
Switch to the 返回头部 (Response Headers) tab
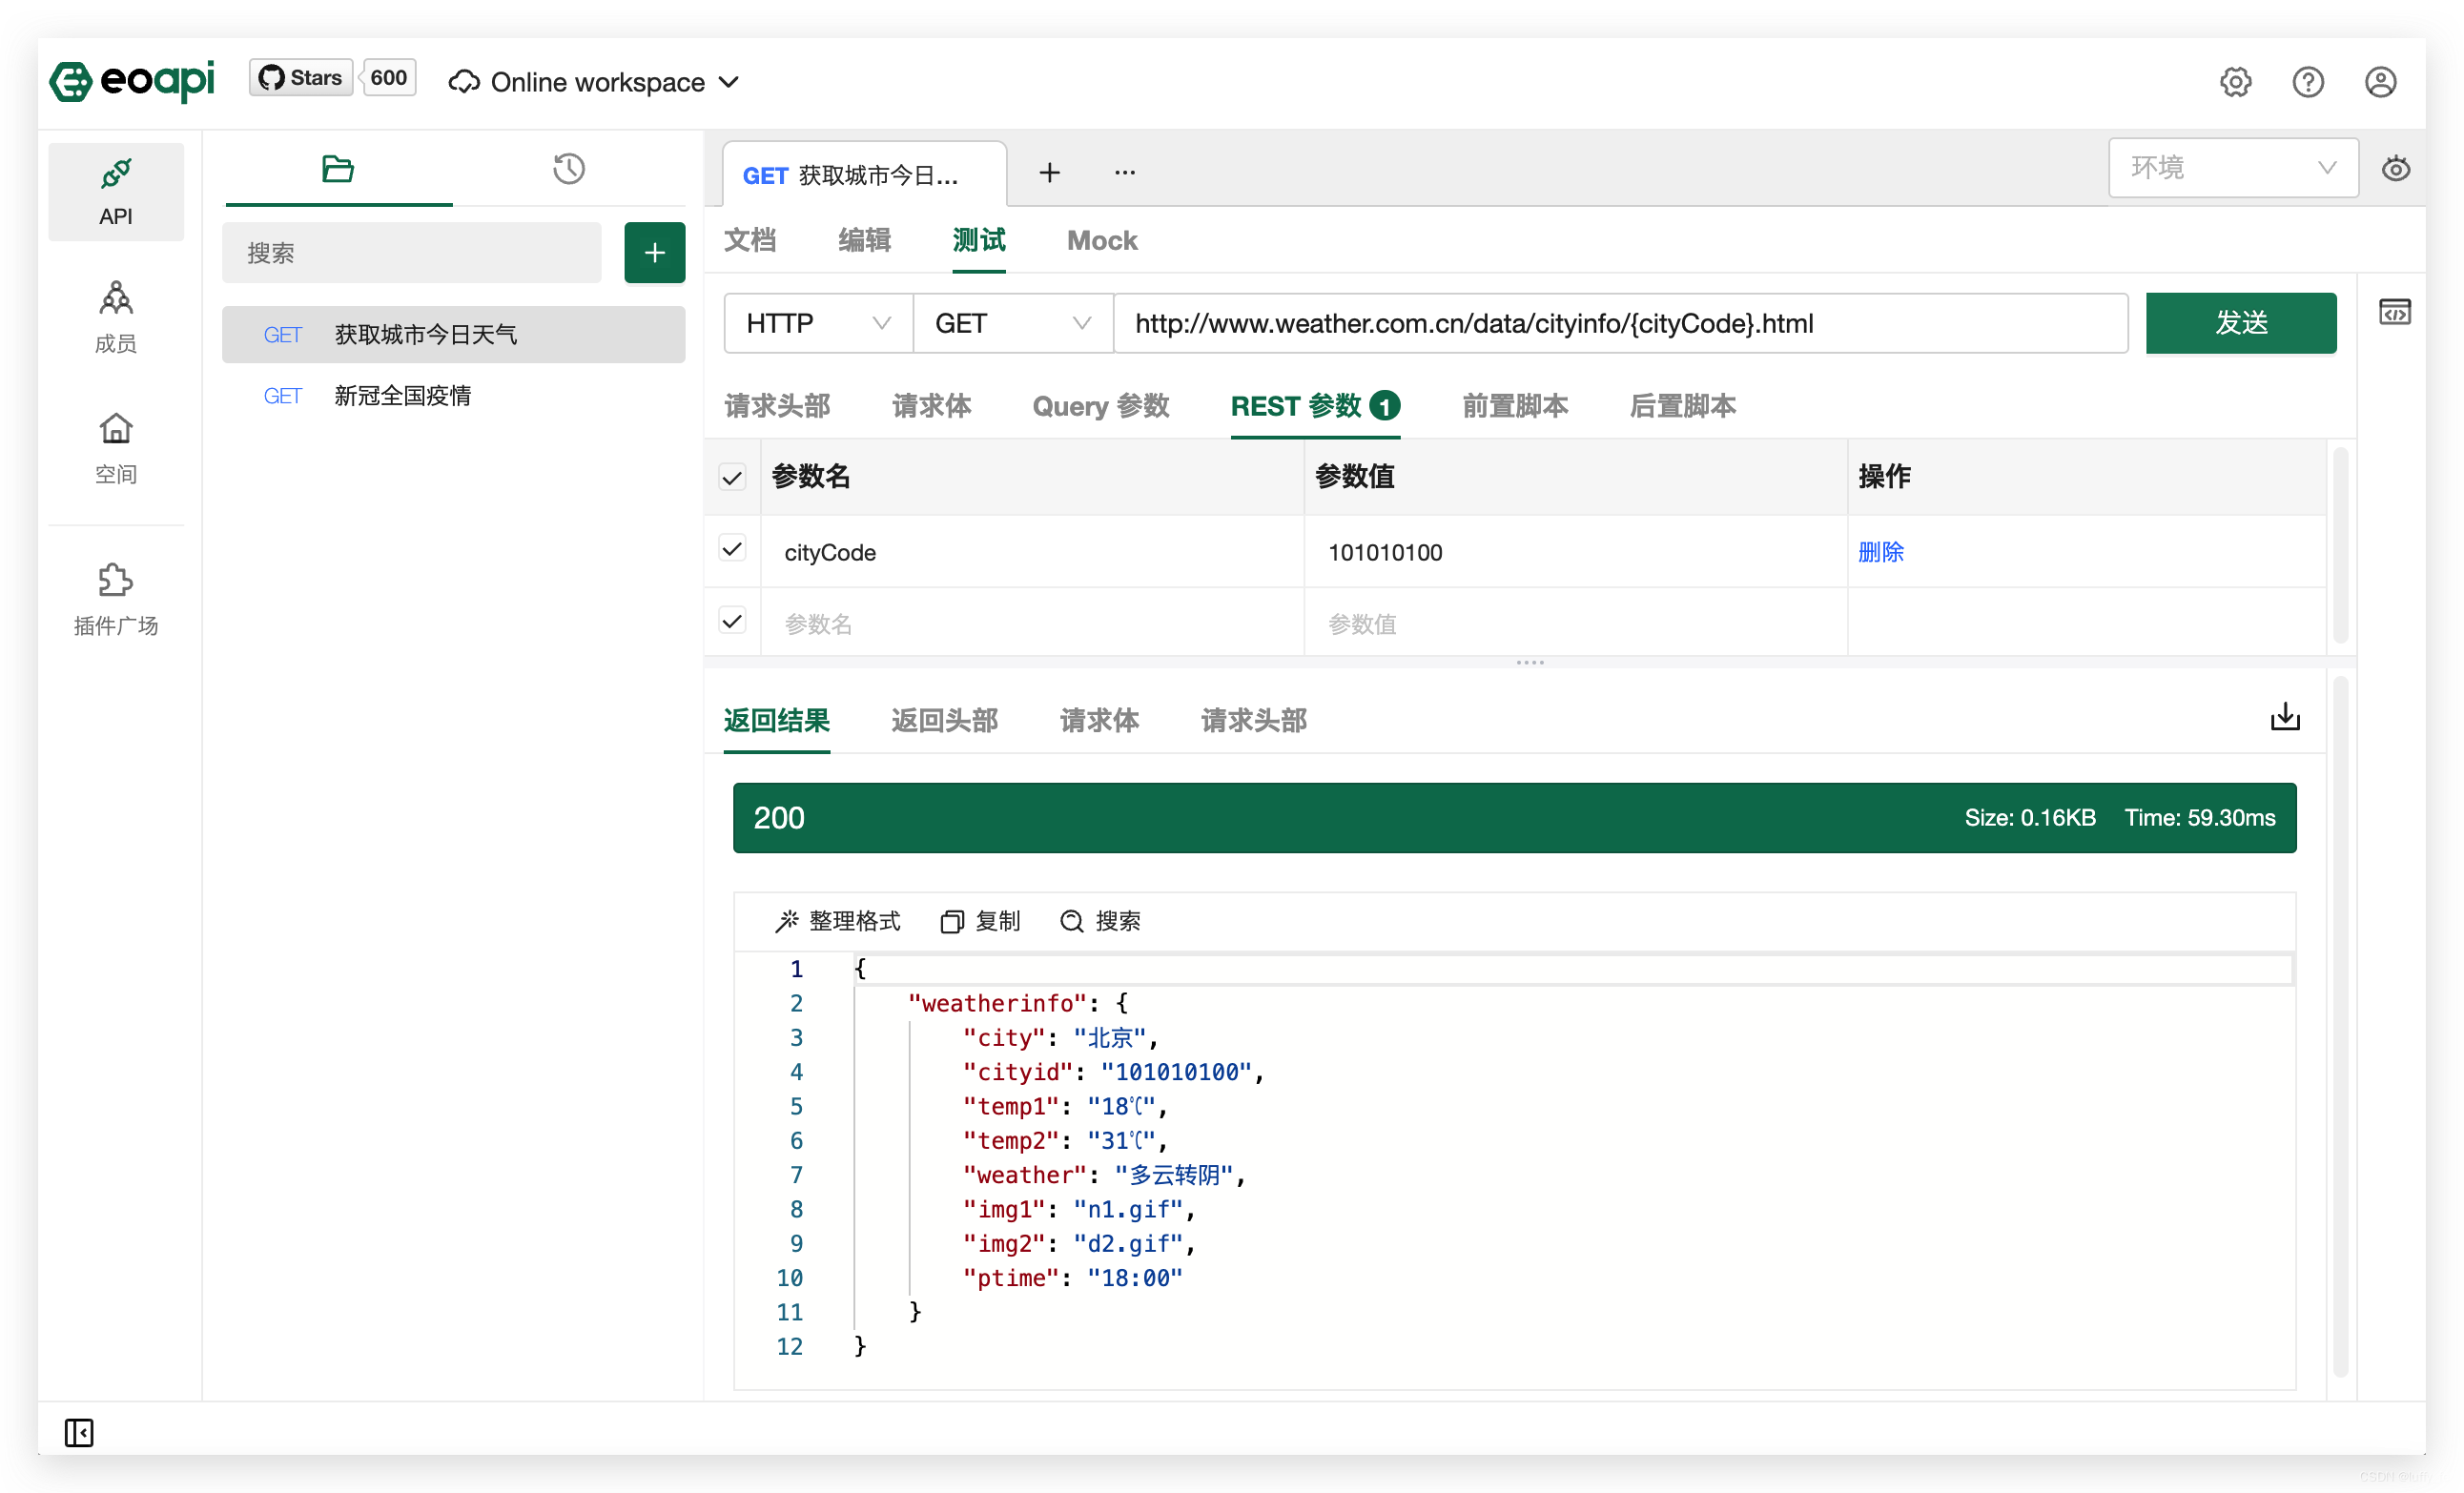943,720
